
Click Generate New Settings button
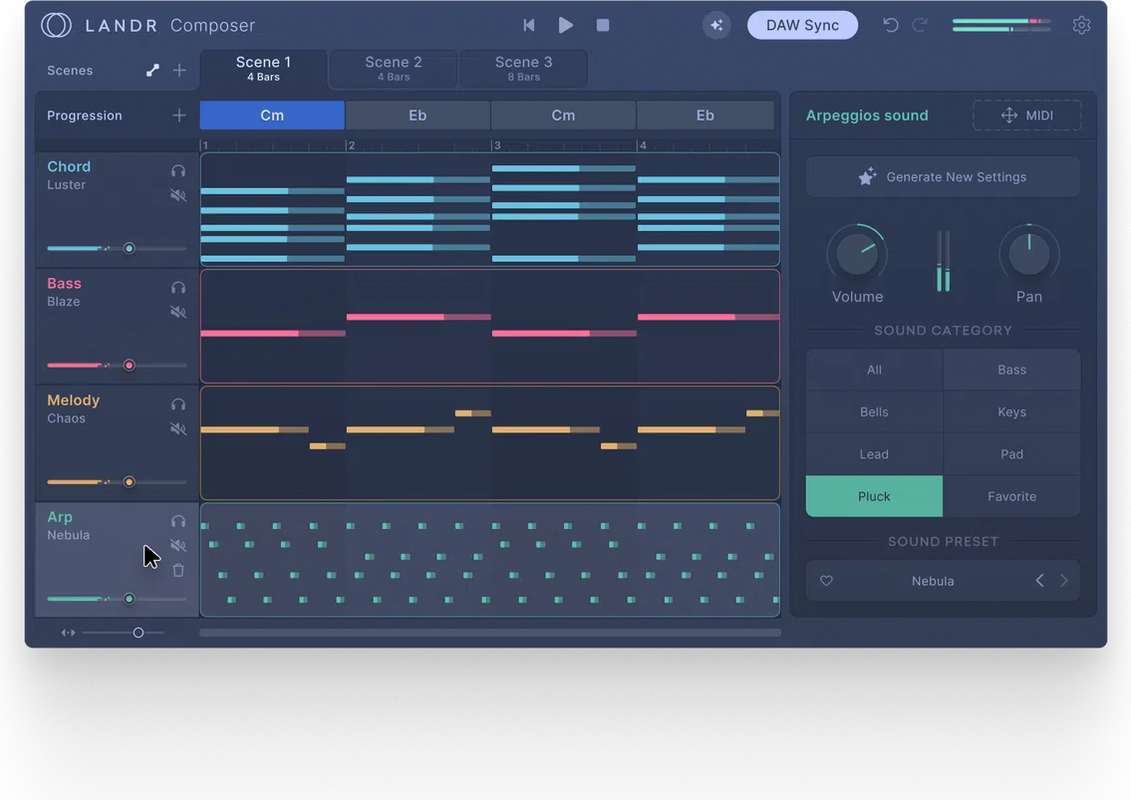coord(942,177)
